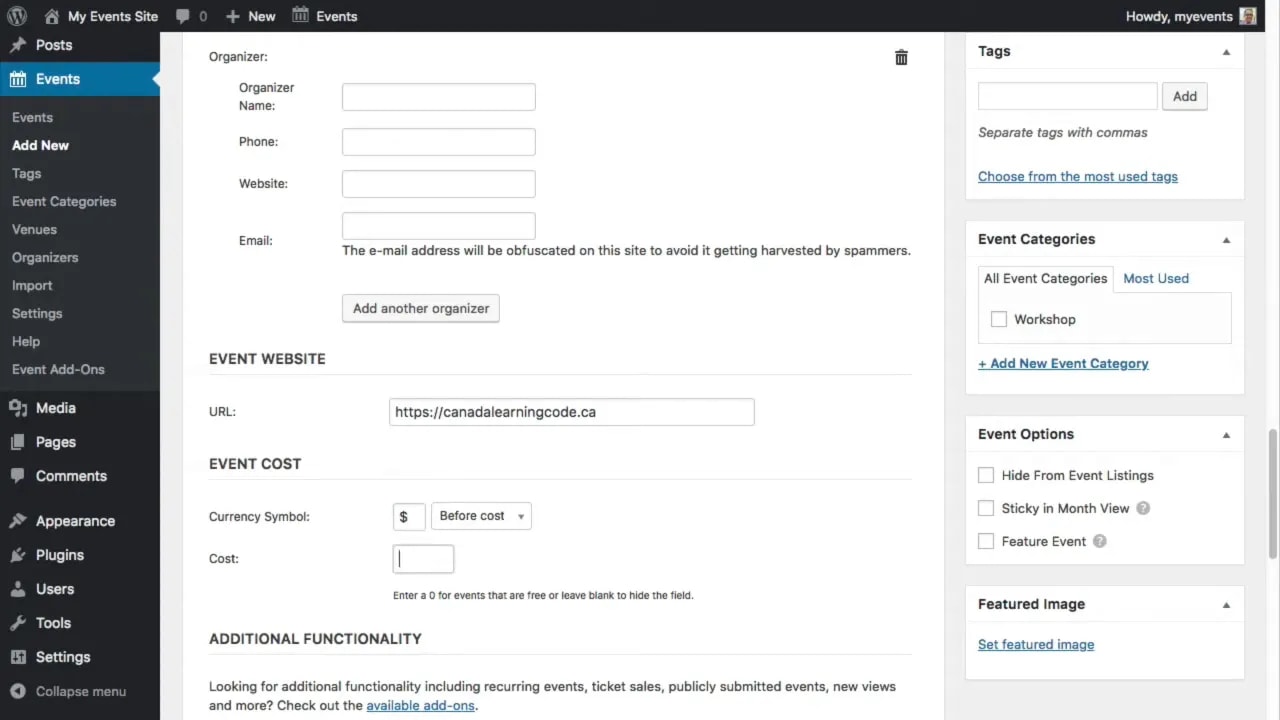Open Help in the Events submenu
1280x720 pixels.
(26, 341)
